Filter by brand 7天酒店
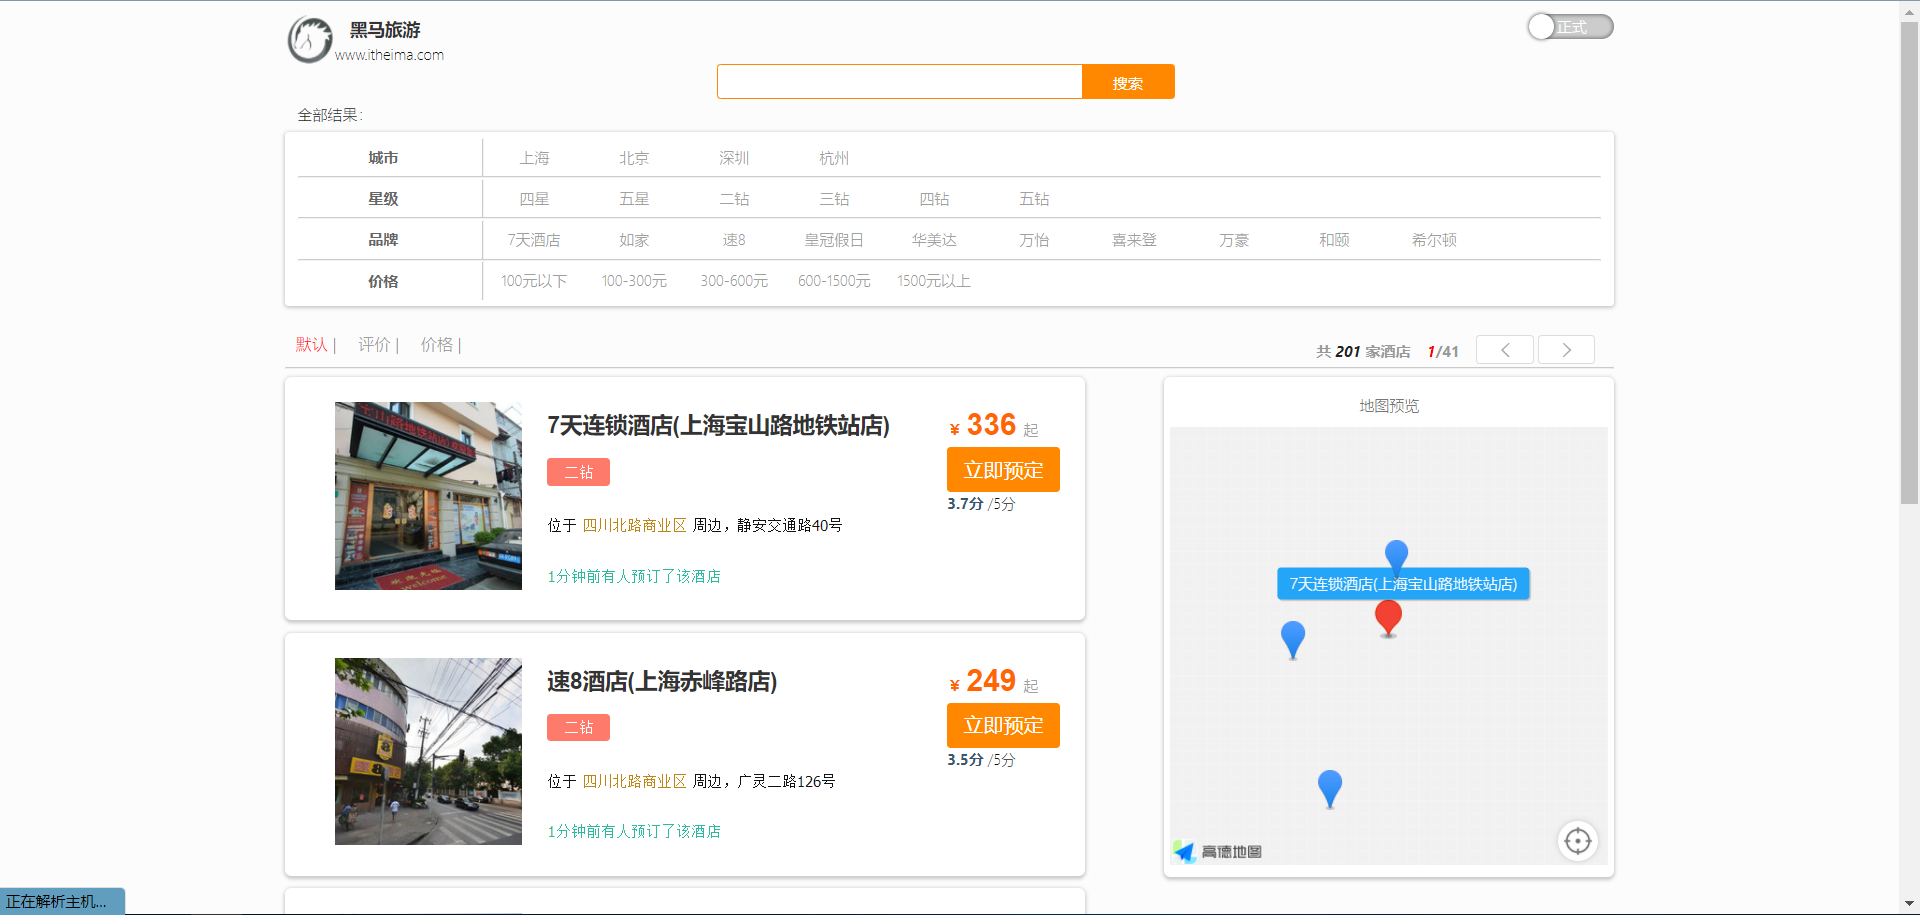The image size is (1920, 915). click(x=534, y=240)
